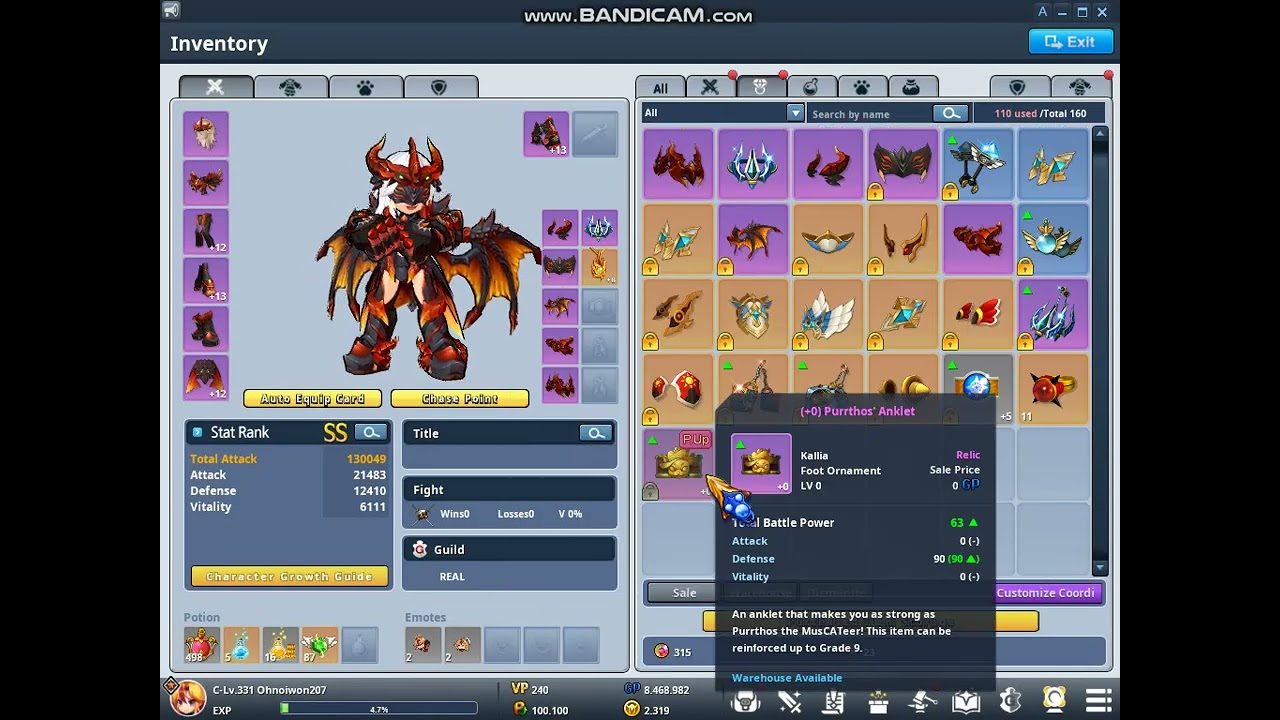Viewport: 1280px width, 720px height.
Task: Click the Sale button
Action: (684, 593)
